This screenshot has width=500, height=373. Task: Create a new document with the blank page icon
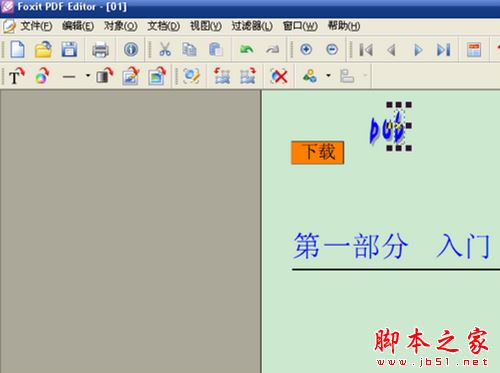coord(17,50)
